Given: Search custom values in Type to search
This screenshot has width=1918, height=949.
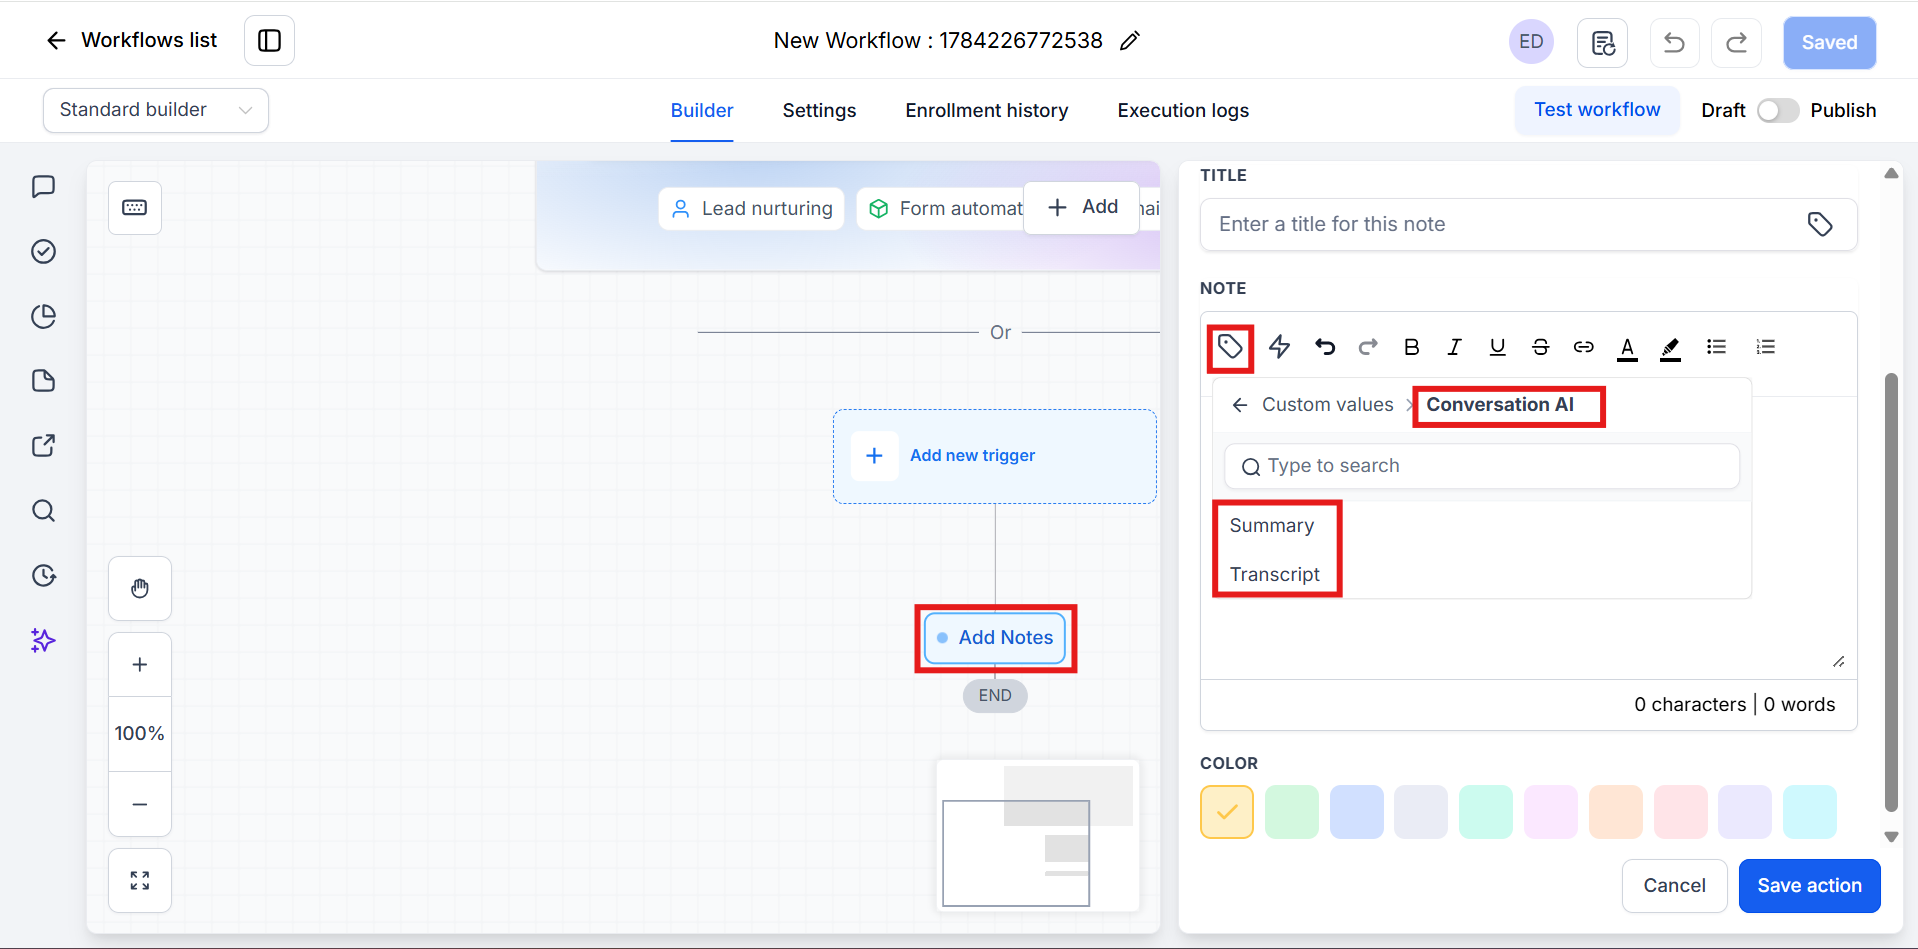Looking at the screenshot, I should pyautogui.click(x=1482, y=467).
